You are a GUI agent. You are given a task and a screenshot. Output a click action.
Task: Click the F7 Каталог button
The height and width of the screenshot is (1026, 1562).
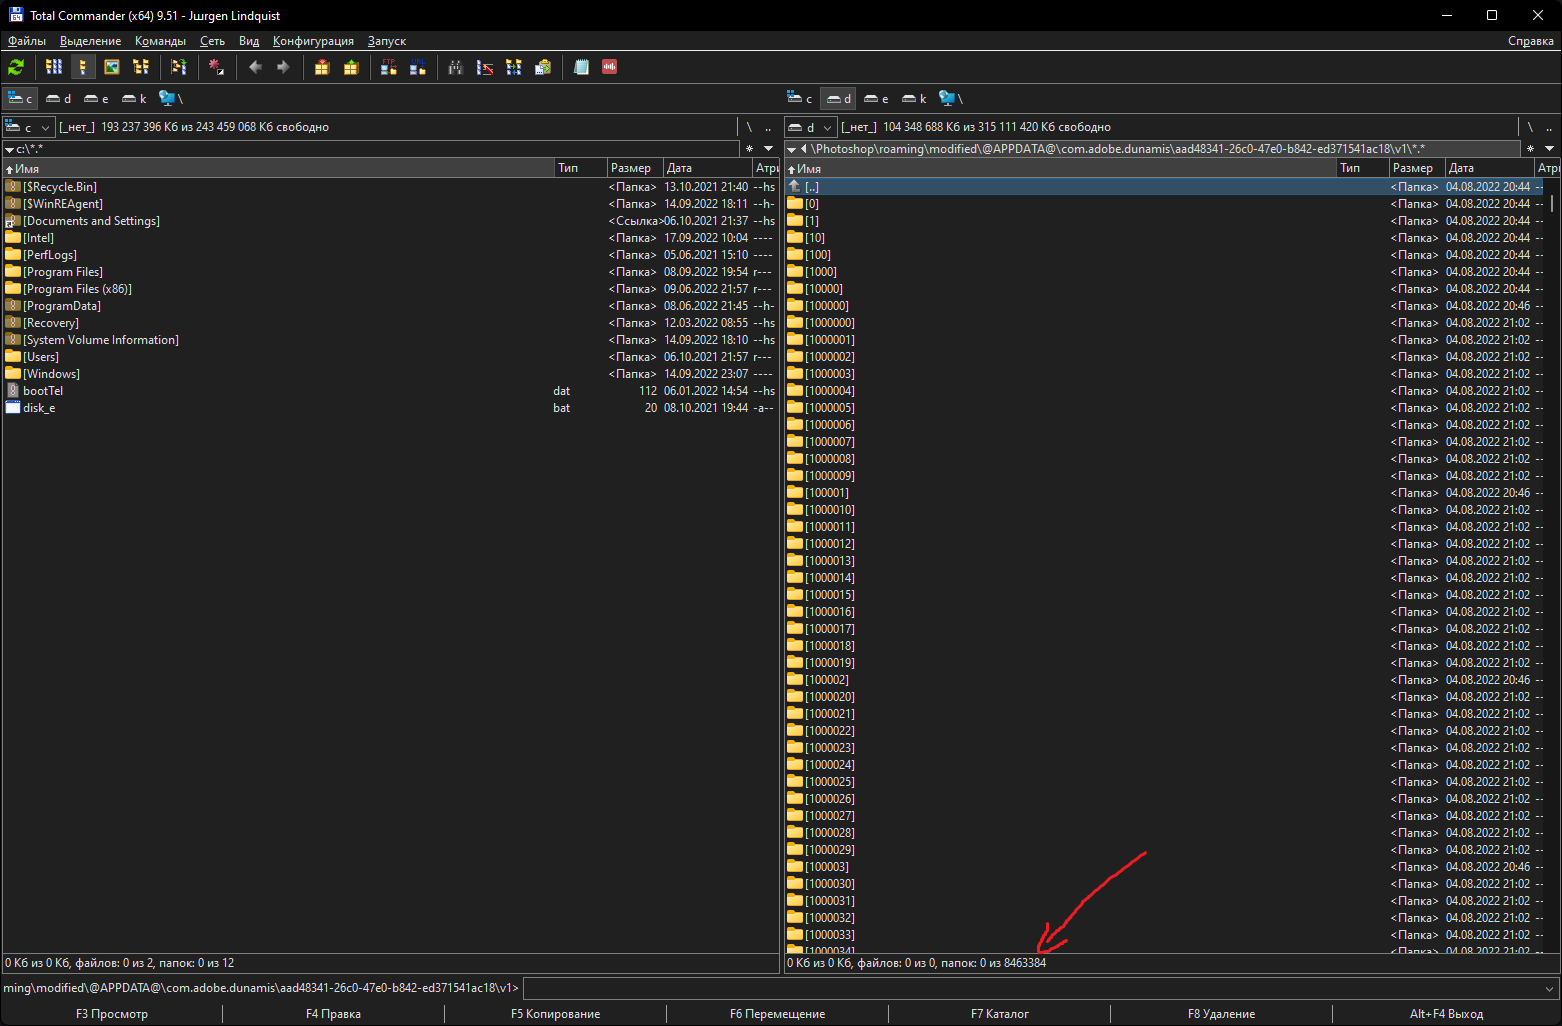point(999,1014)
